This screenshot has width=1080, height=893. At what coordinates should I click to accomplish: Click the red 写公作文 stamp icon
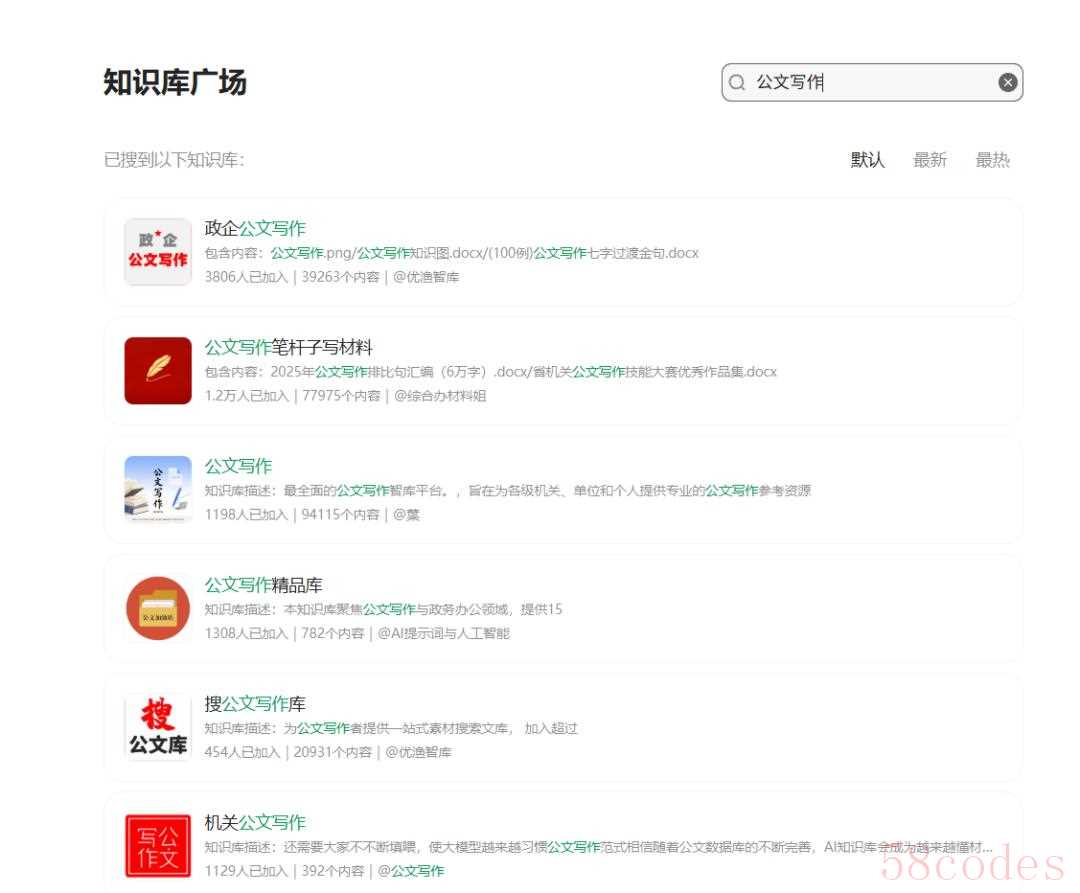click(x=158, y=845)
